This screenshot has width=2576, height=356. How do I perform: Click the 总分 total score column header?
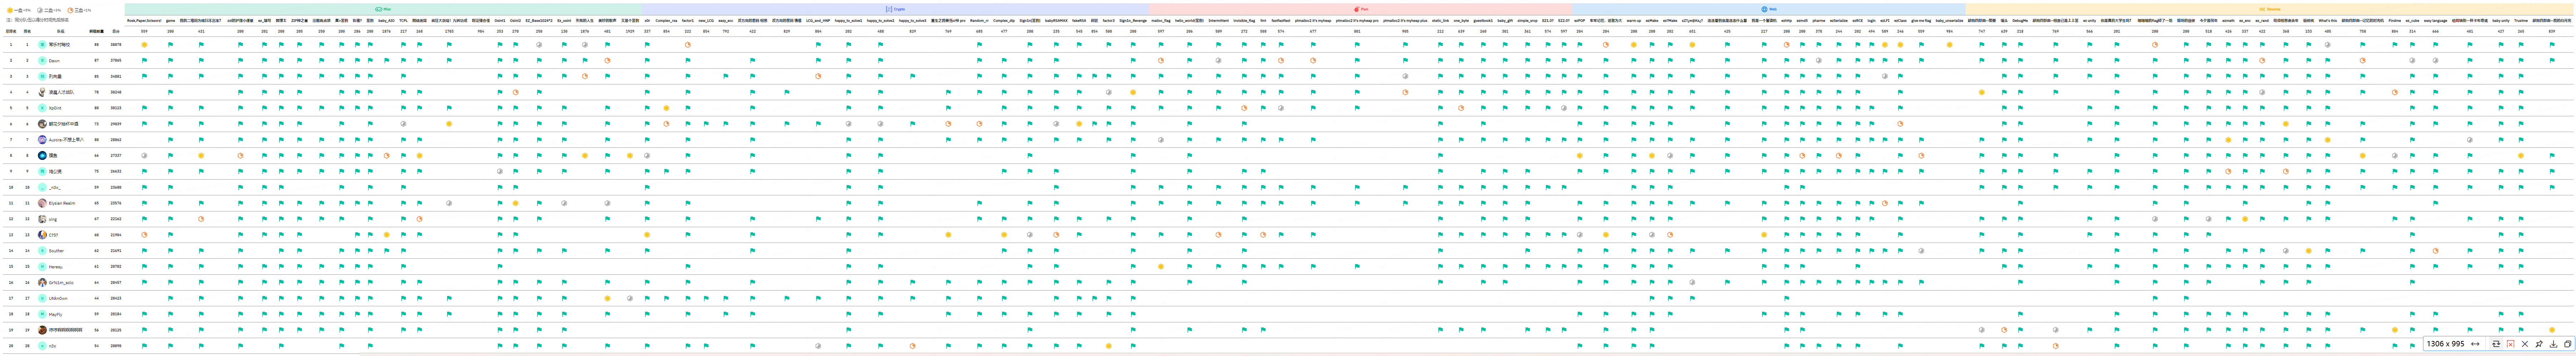pos(116,31)
